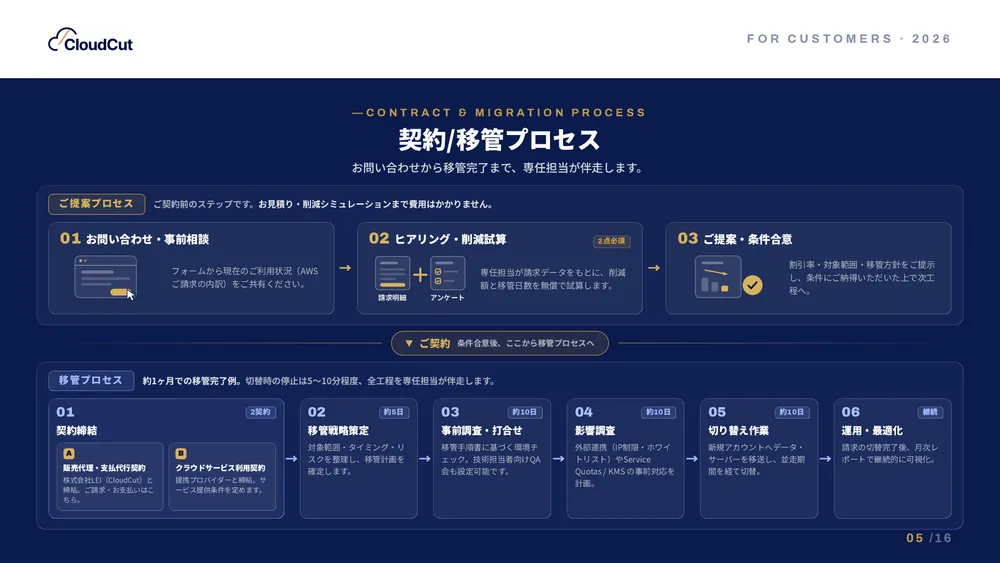Image resolution: width=1000 pixels, height=563 pixels.
Task: Click the 運用・最適化 step title
Action: 872,431
